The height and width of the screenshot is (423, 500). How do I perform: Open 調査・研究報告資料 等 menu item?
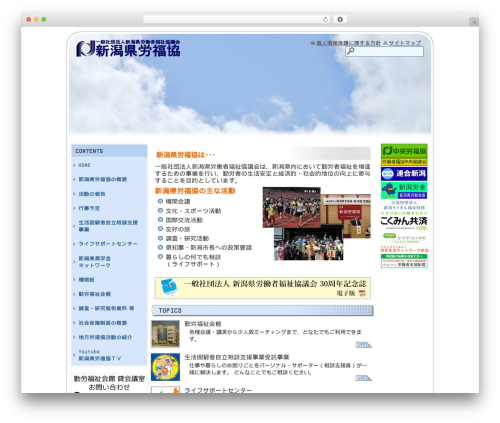point(106,308)
